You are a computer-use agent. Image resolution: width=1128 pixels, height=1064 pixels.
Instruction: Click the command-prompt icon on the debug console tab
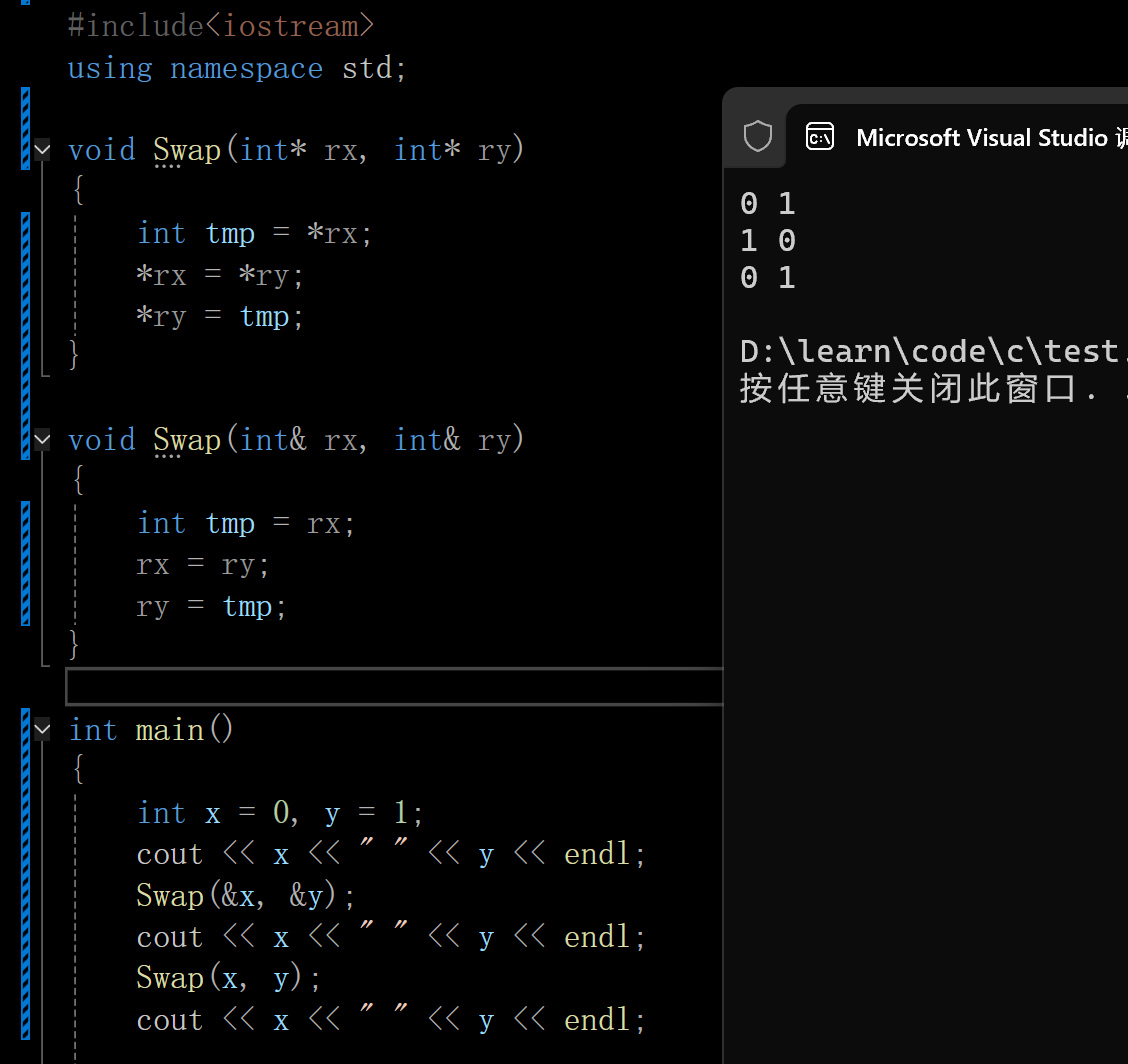coord(820,137)
